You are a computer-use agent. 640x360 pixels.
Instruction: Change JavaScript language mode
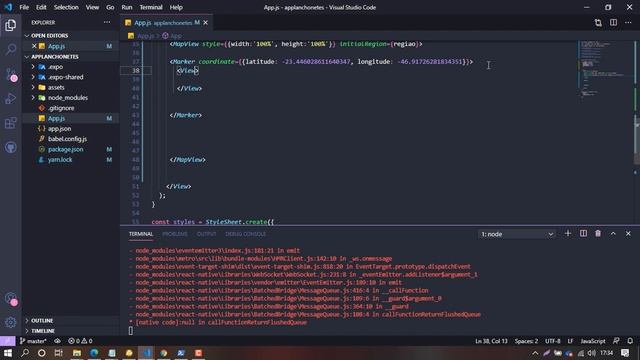pos(593,341)
